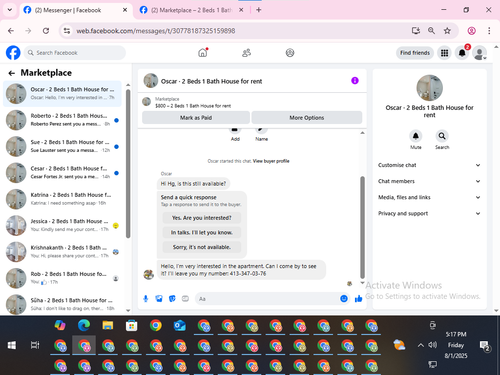The width and height of the screenshot is (500, 375).
Task: Expand Chat members section
Action: [429, 181]
